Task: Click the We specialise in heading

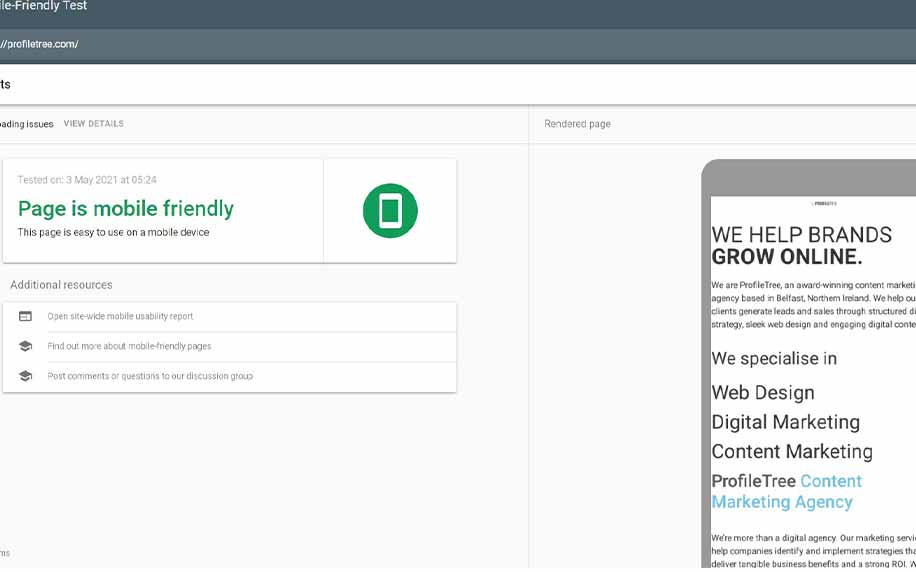Action: [774, 358]
